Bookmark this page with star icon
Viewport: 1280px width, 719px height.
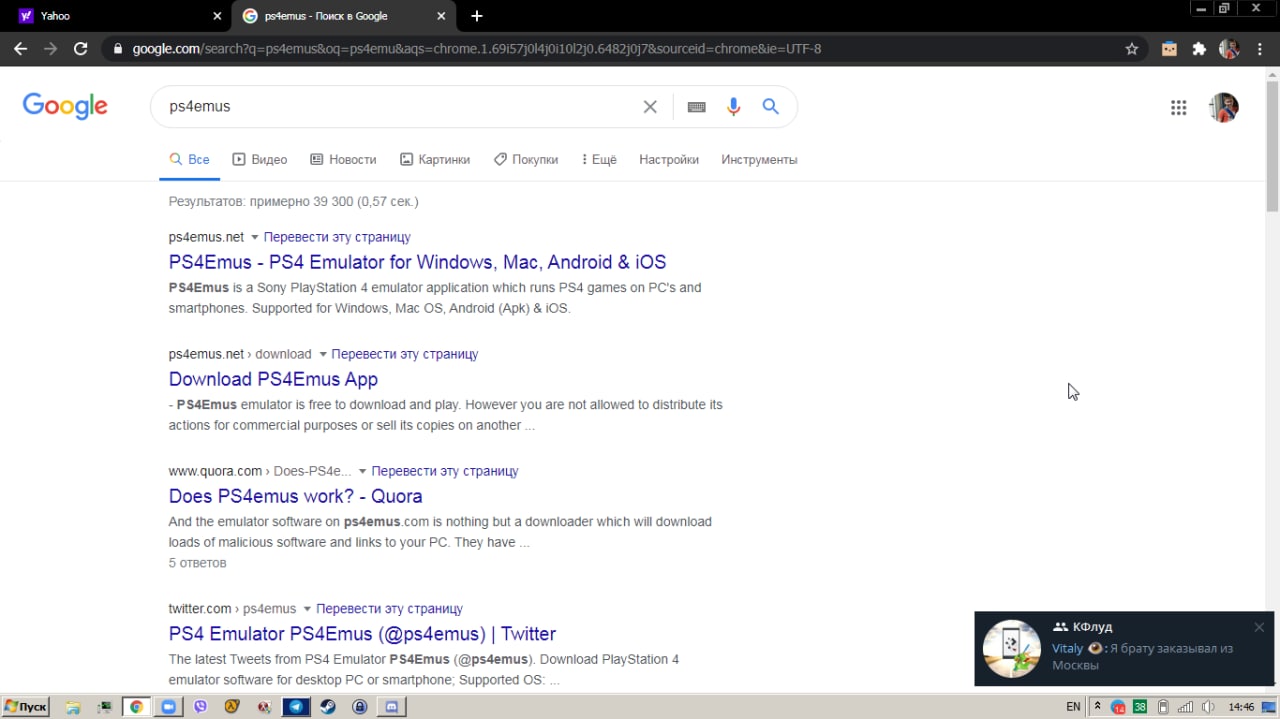click(1132, 48)
